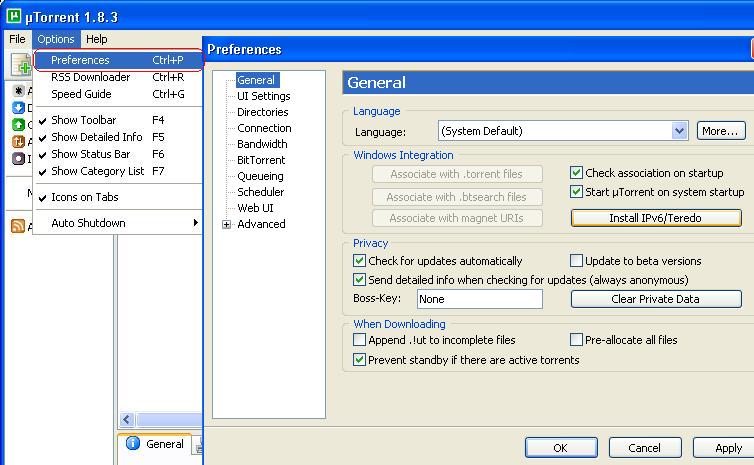
Task: Enable Update to beta versions
Action: tap(576, 261)
